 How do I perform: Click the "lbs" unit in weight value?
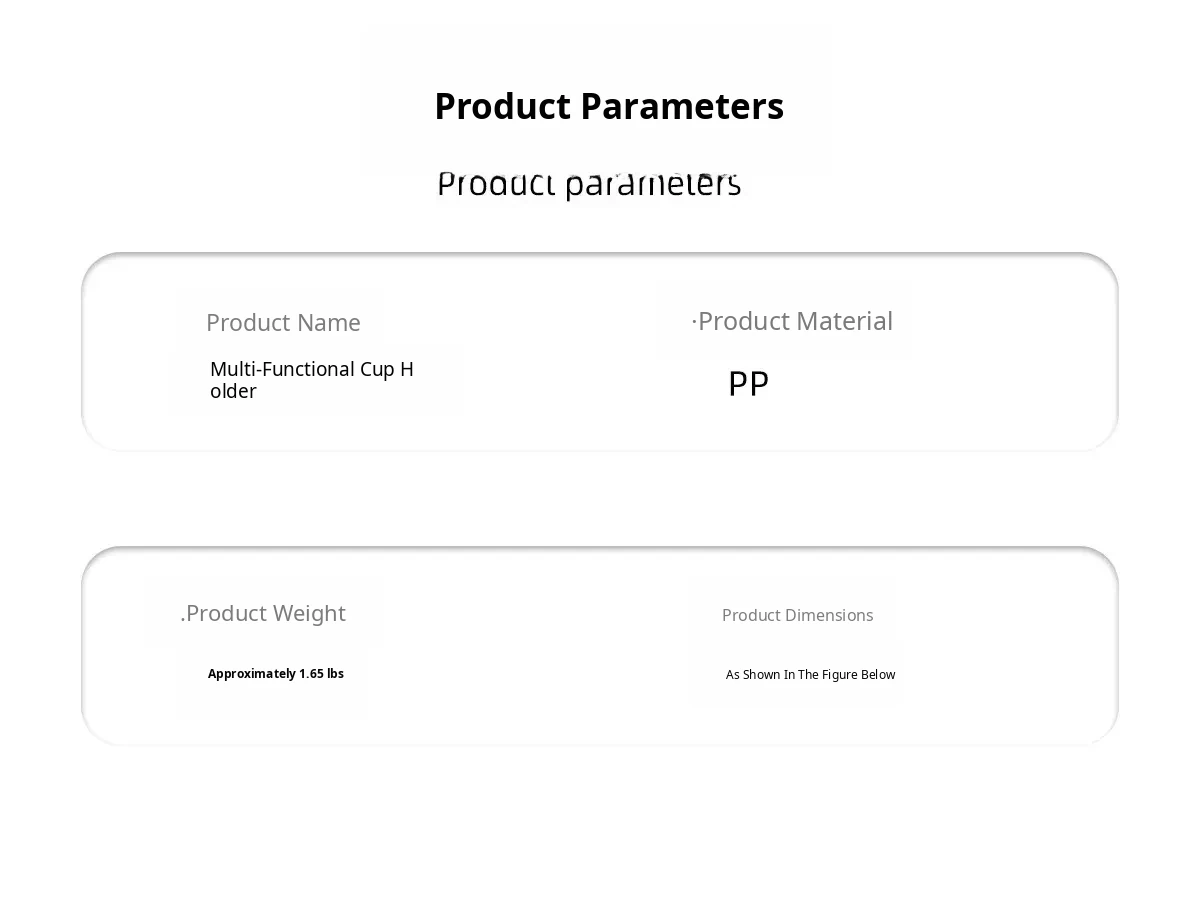pyautogui.click(x=335, y=674)
